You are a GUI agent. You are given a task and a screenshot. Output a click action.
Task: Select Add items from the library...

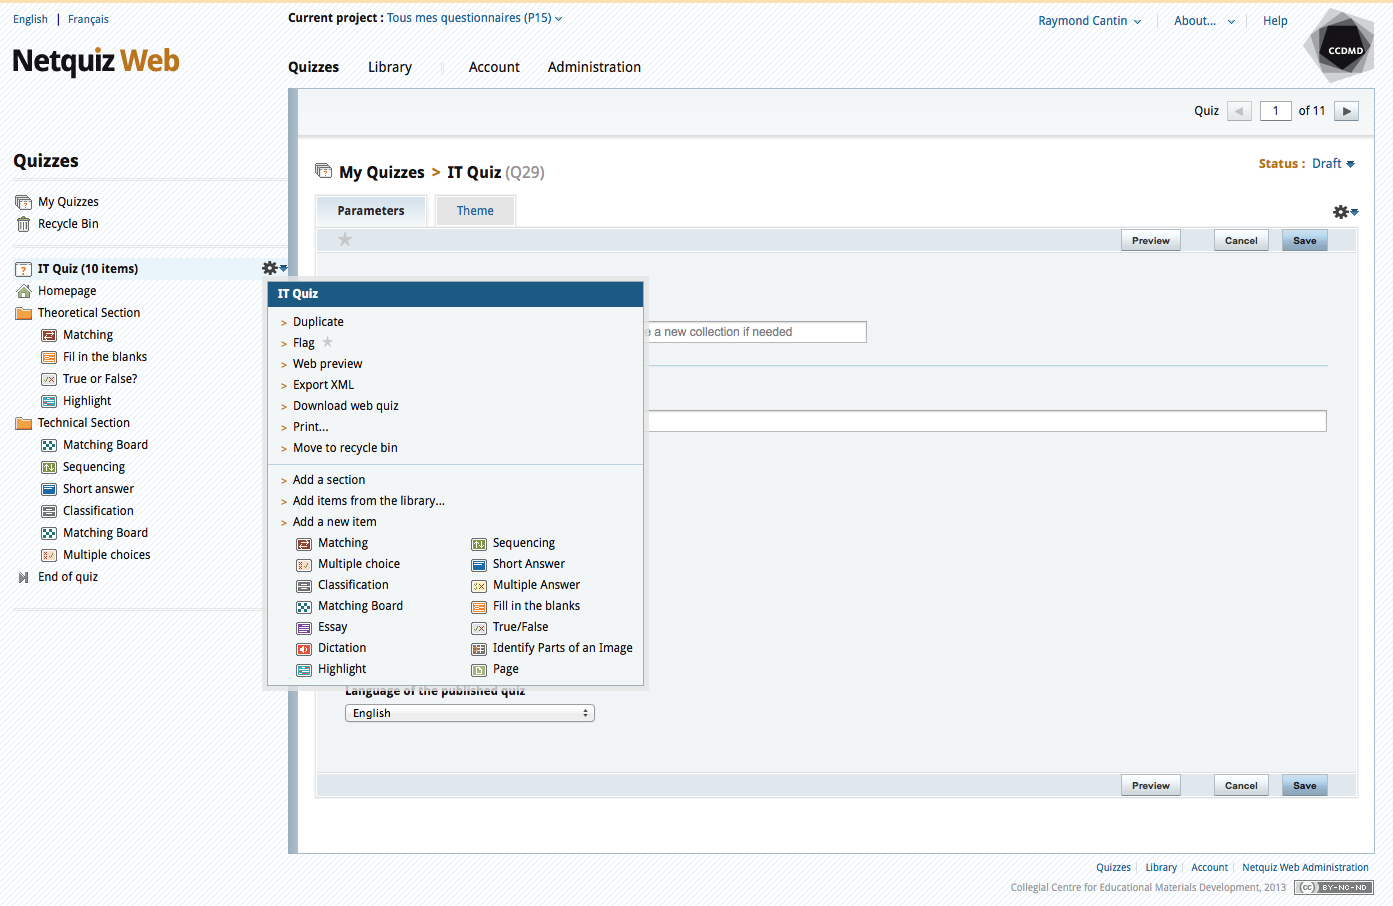coord(369,501)
